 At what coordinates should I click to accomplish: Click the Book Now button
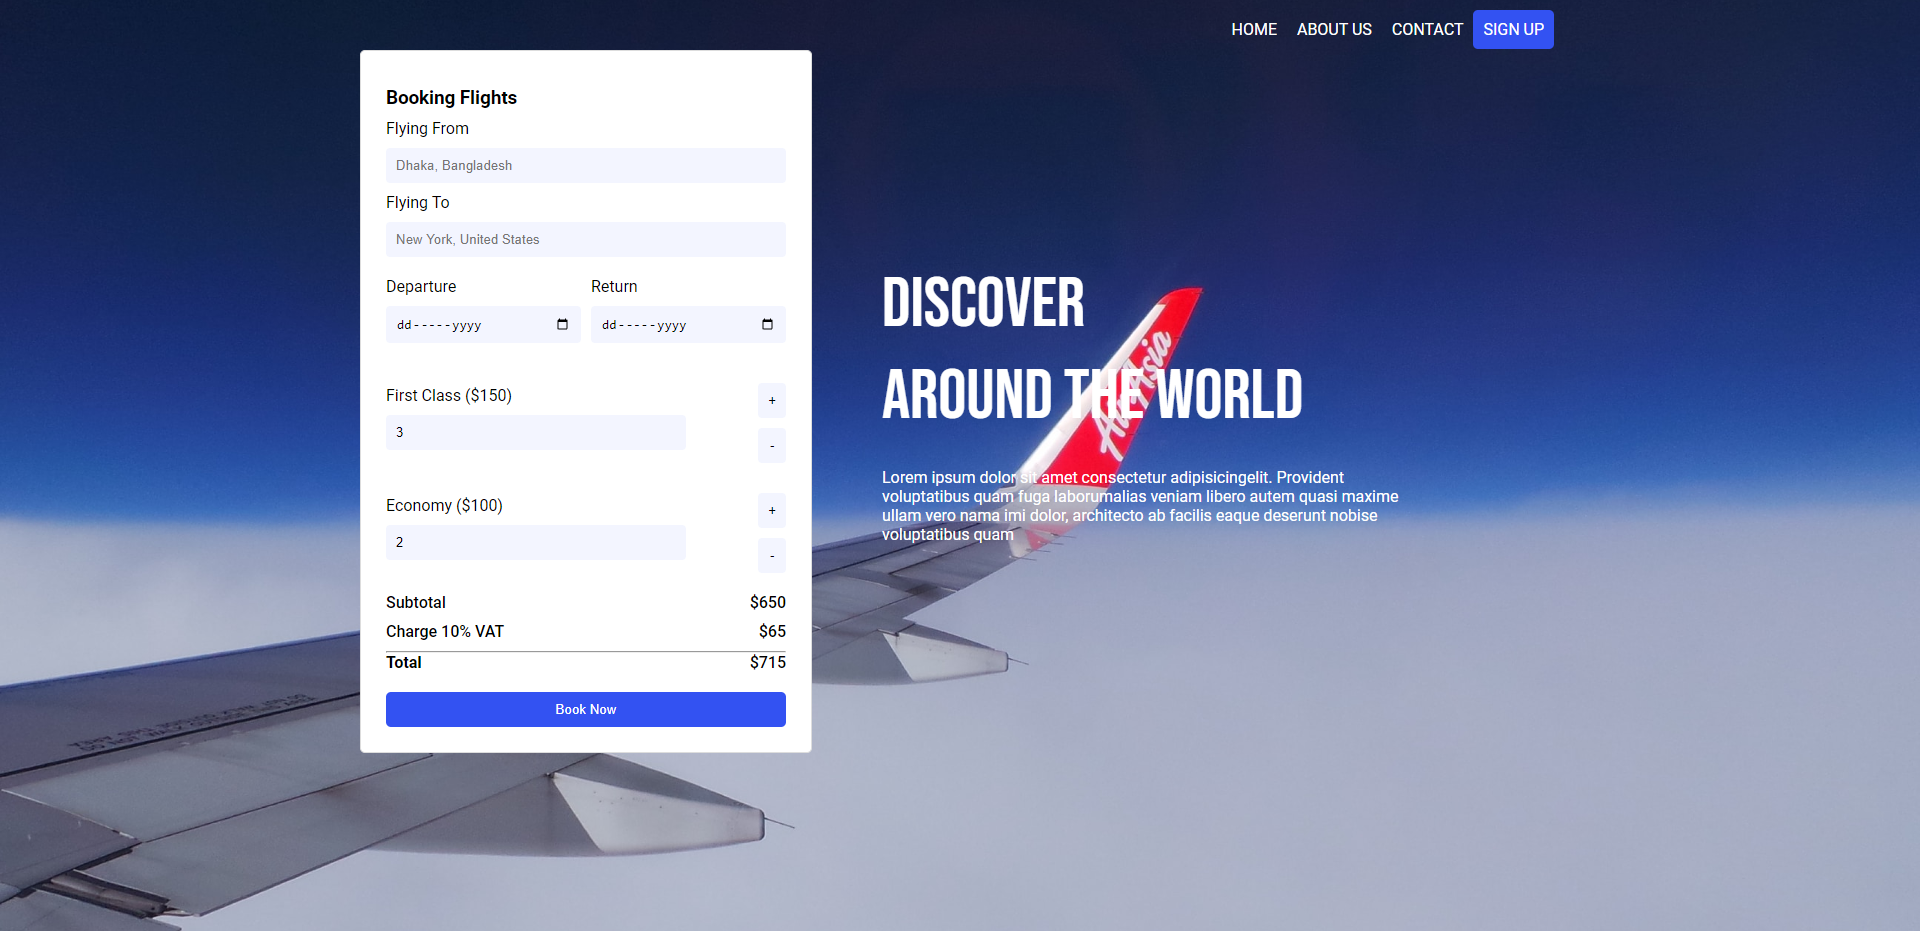click(x=585, y=709)
